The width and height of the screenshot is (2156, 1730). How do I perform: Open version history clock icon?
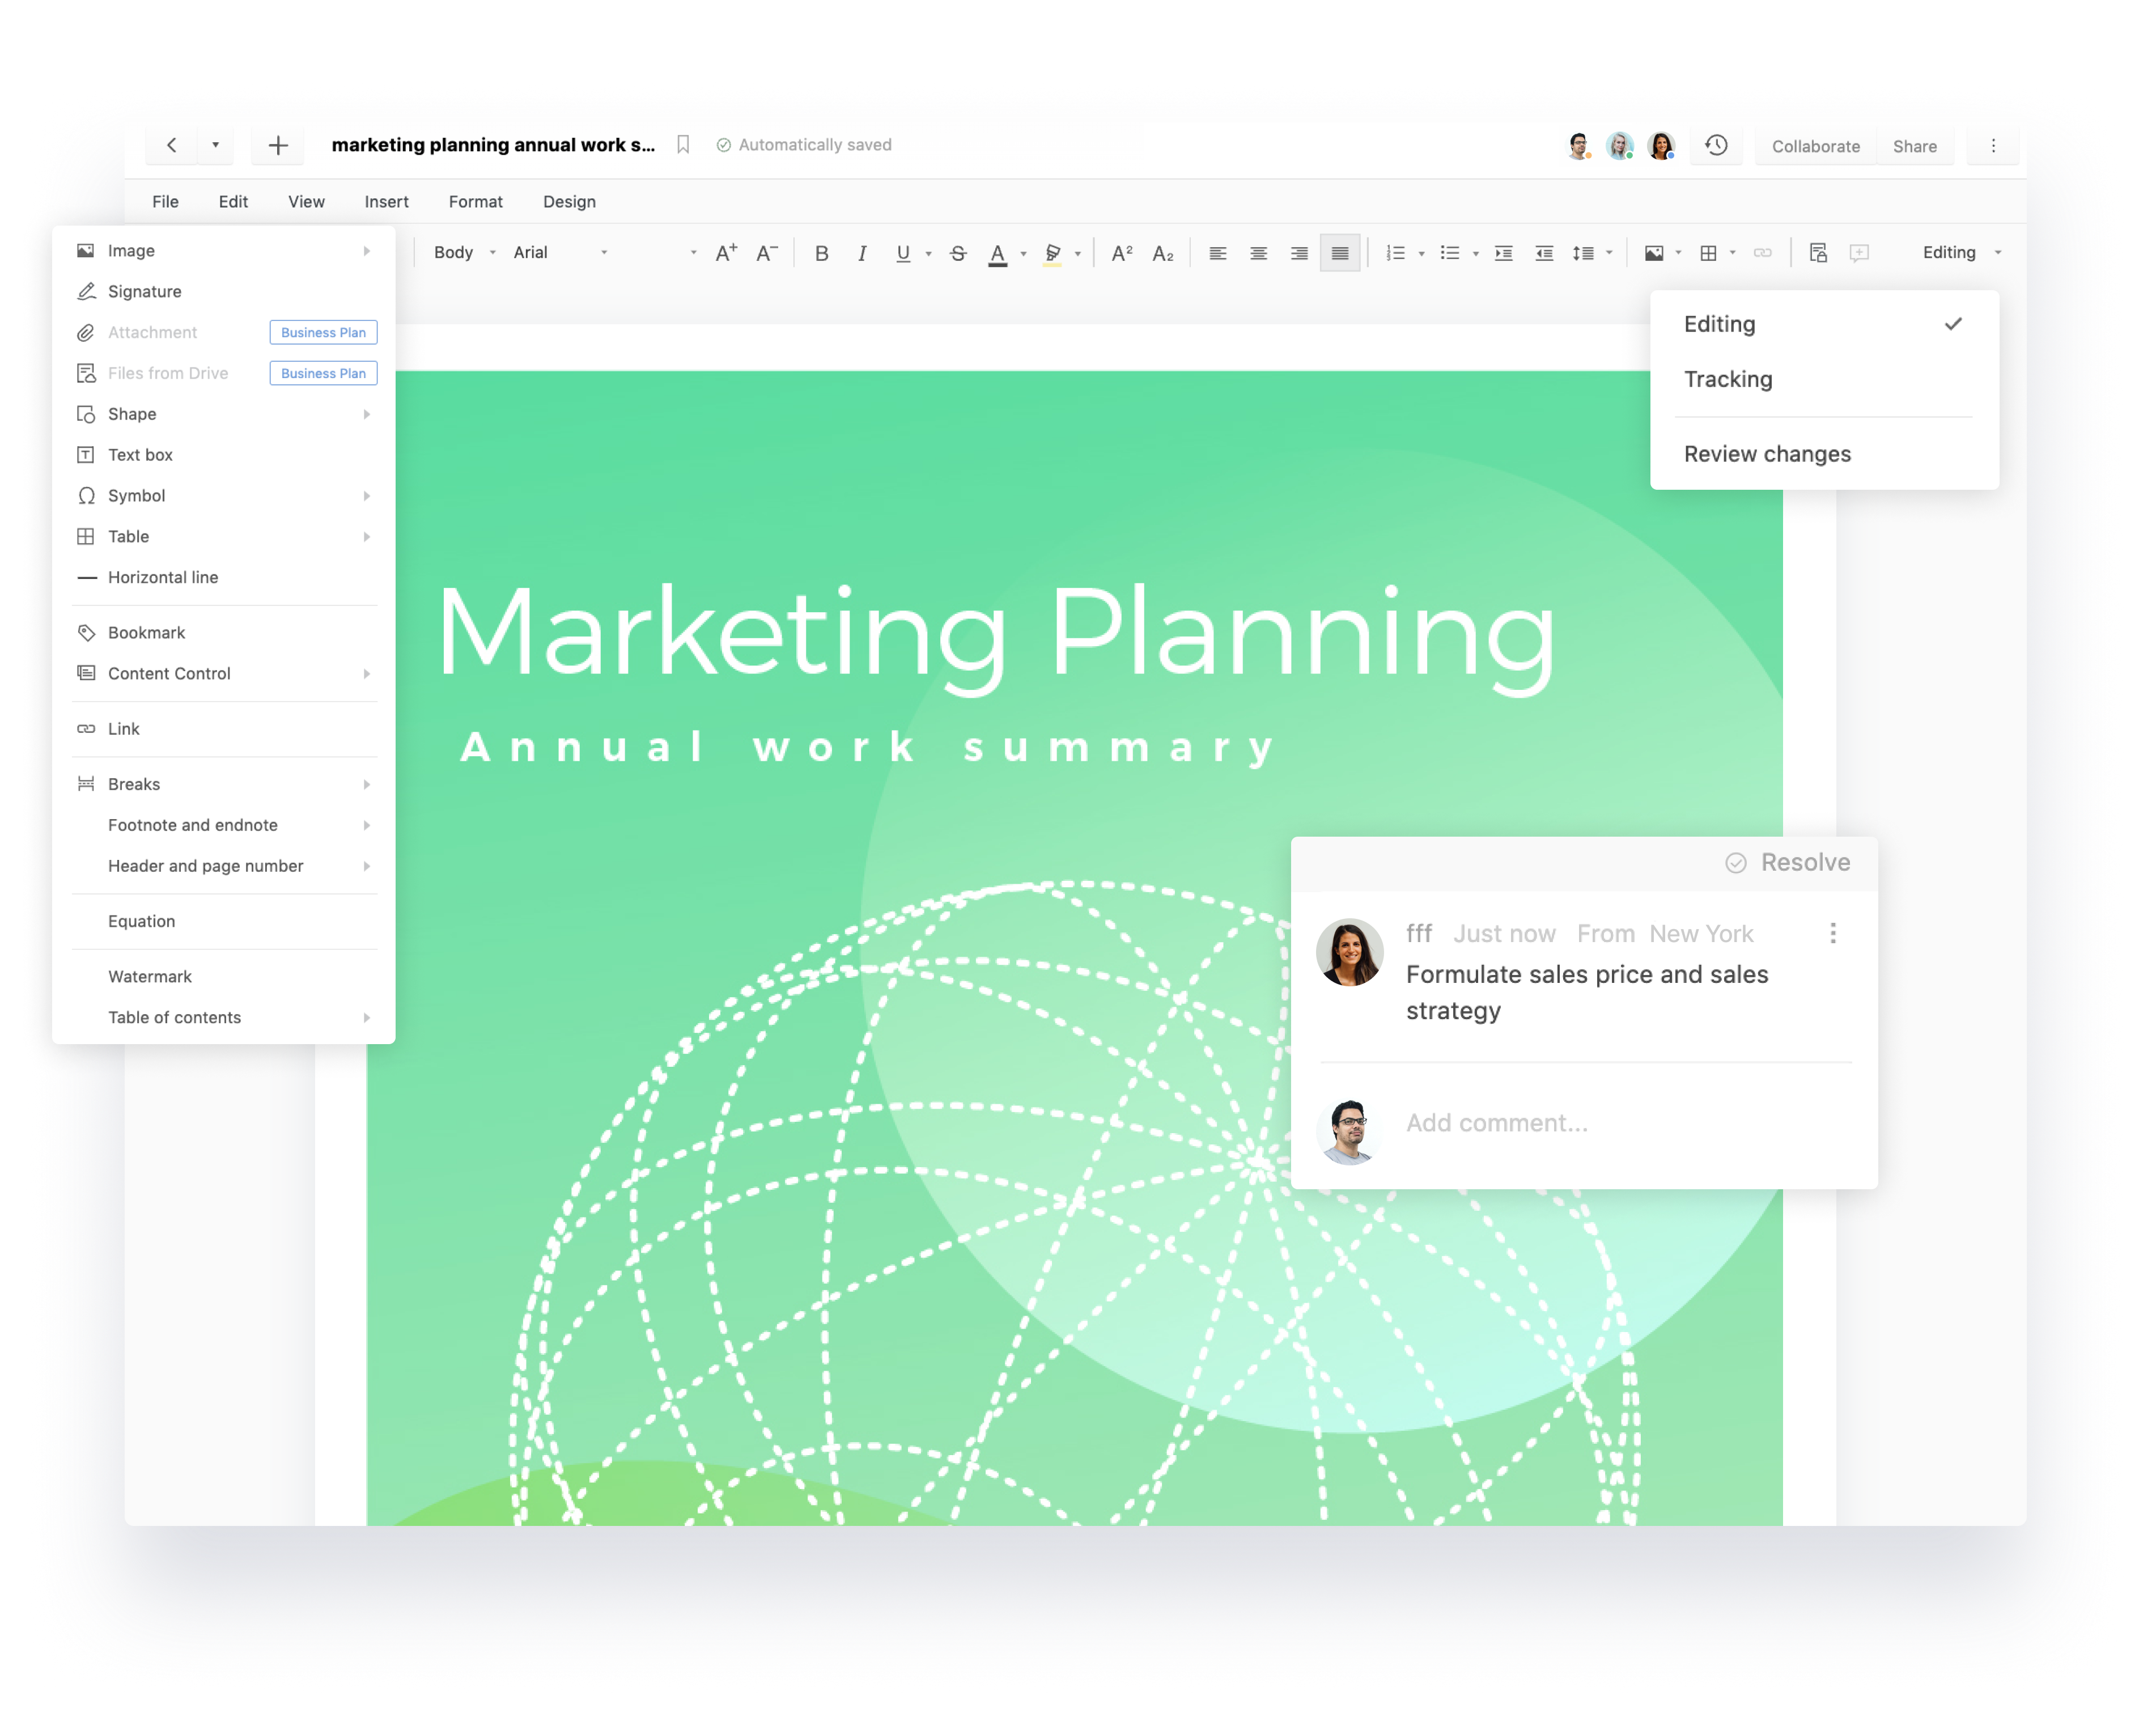click(1716, 146)
